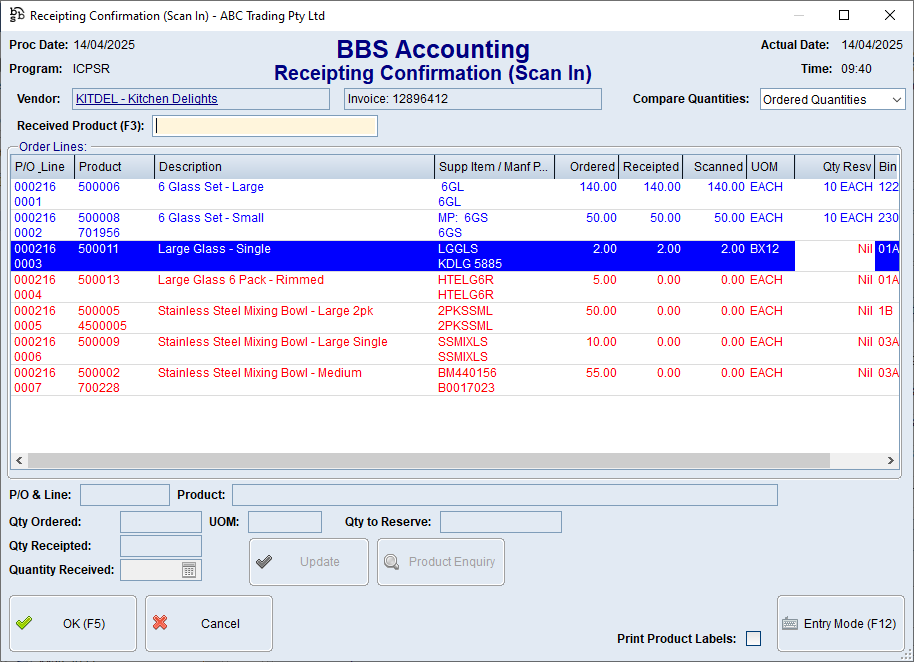Click the Invoice number field
Screen dimensions: 914x662
[x=472, y=99]
